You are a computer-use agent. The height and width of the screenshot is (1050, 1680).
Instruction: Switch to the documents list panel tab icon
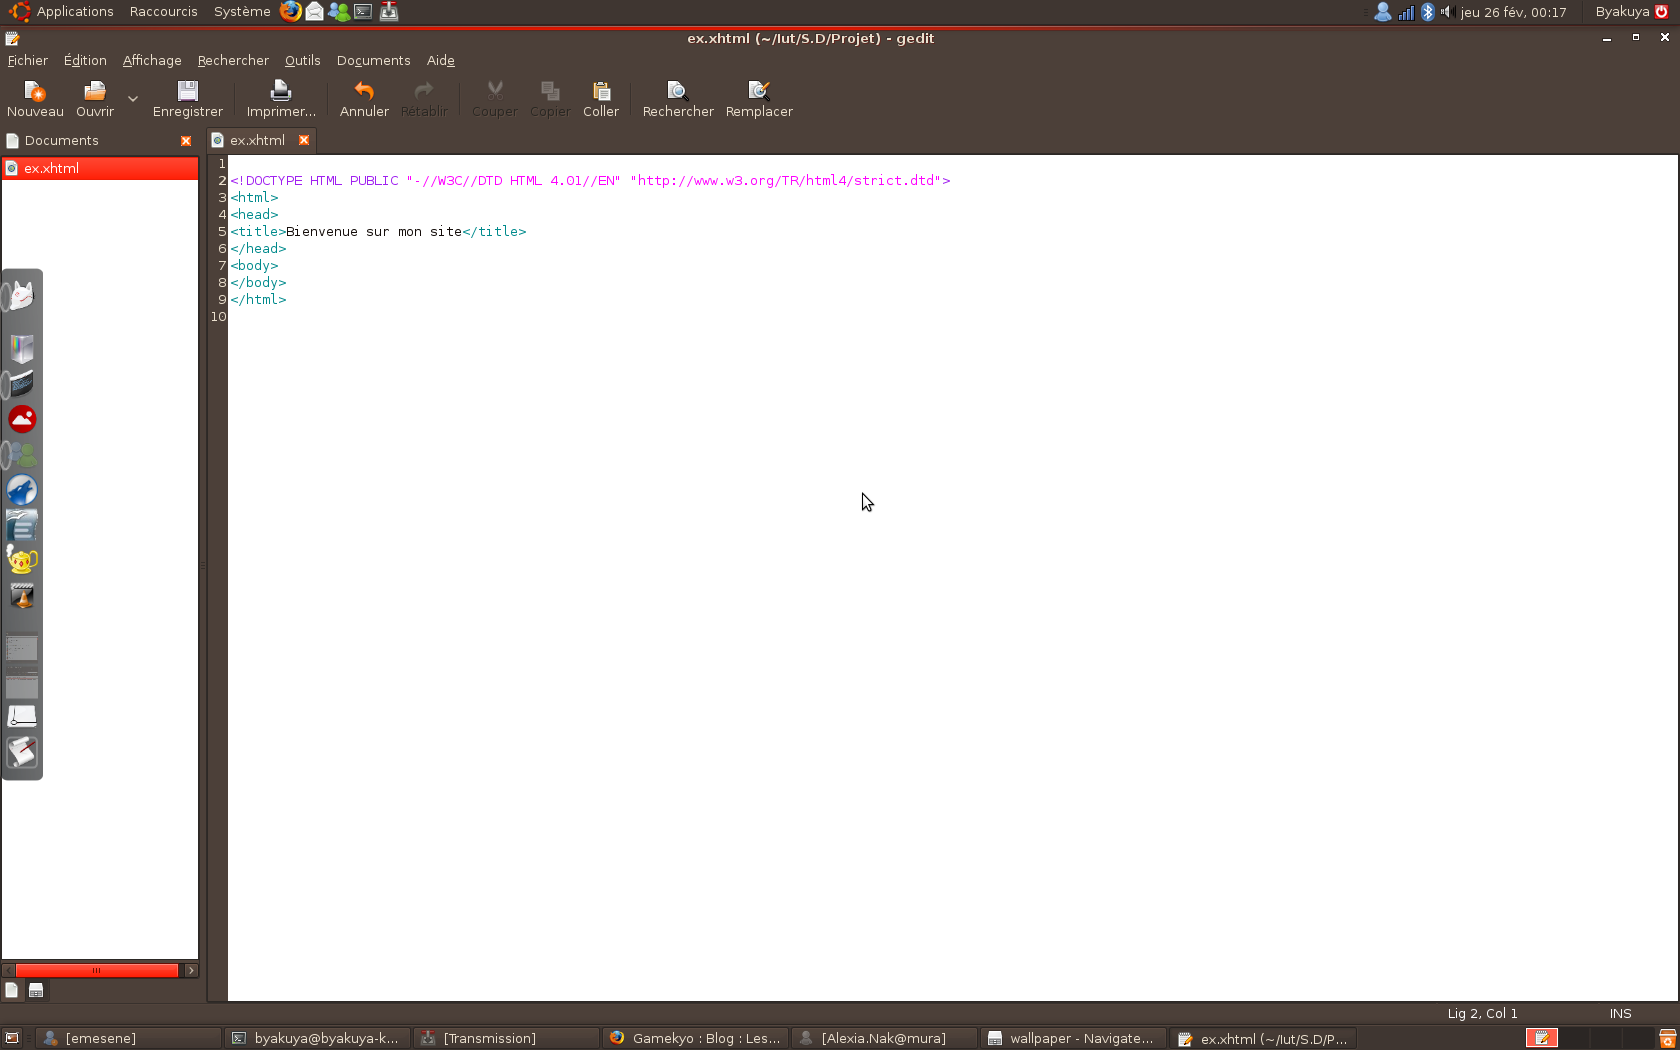(x=11, y=990)
